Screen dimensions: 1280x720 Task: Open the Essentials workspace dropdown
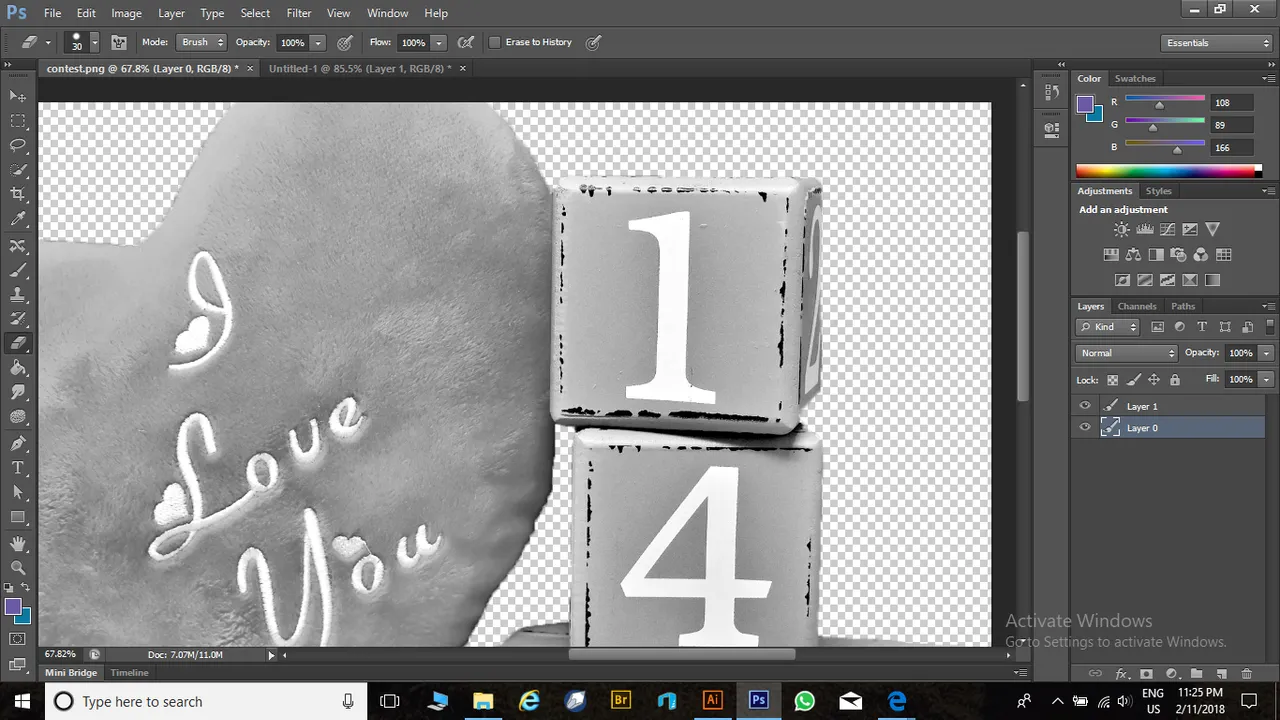tap(1217, 43)
